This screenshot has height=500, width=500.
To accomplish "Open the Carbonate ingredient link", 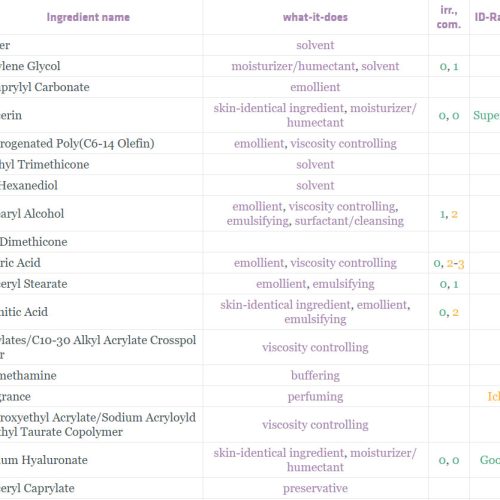I will [45, 87].
